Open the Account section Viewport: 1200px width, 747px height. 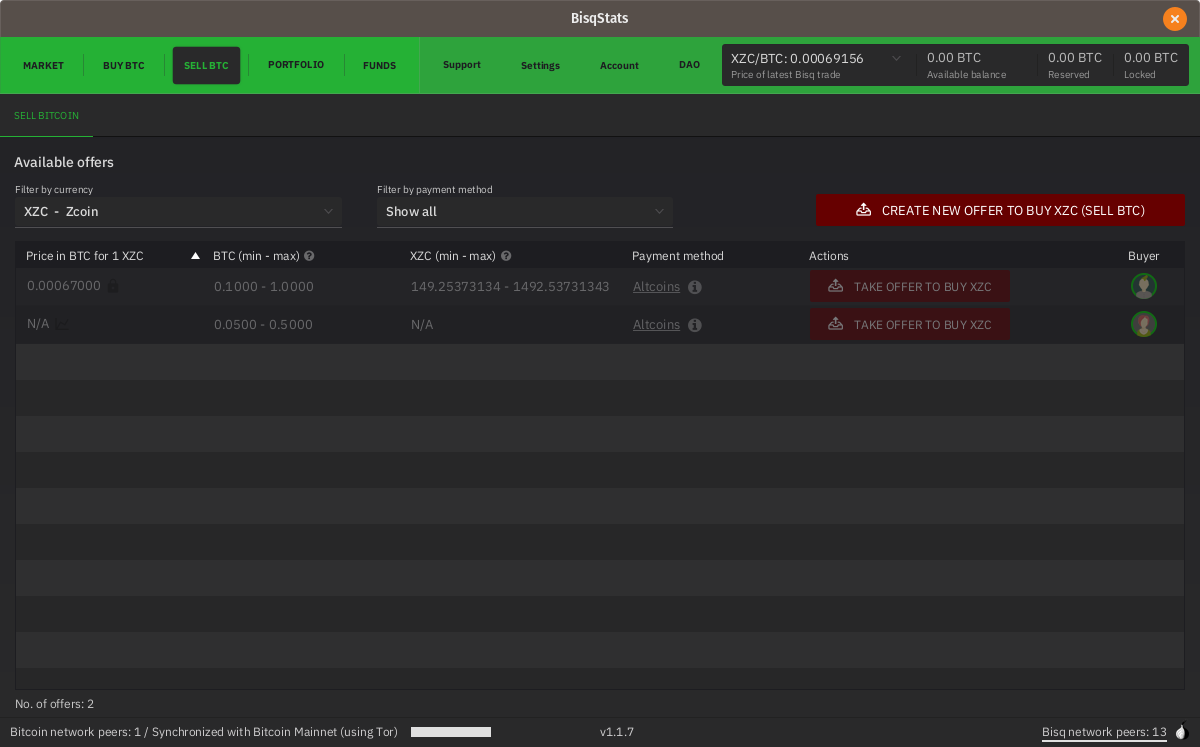click(619, 66)
